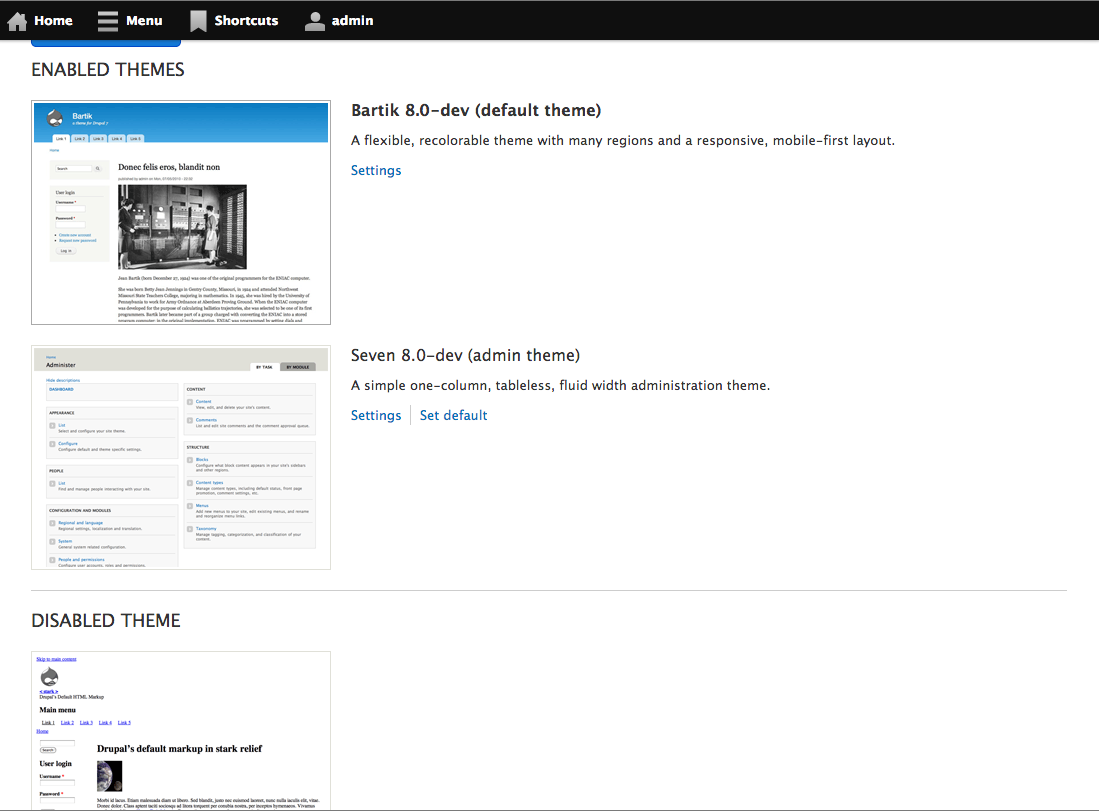
Task: Open the Shortcuts toolbar label
Action: click(246, 21)
